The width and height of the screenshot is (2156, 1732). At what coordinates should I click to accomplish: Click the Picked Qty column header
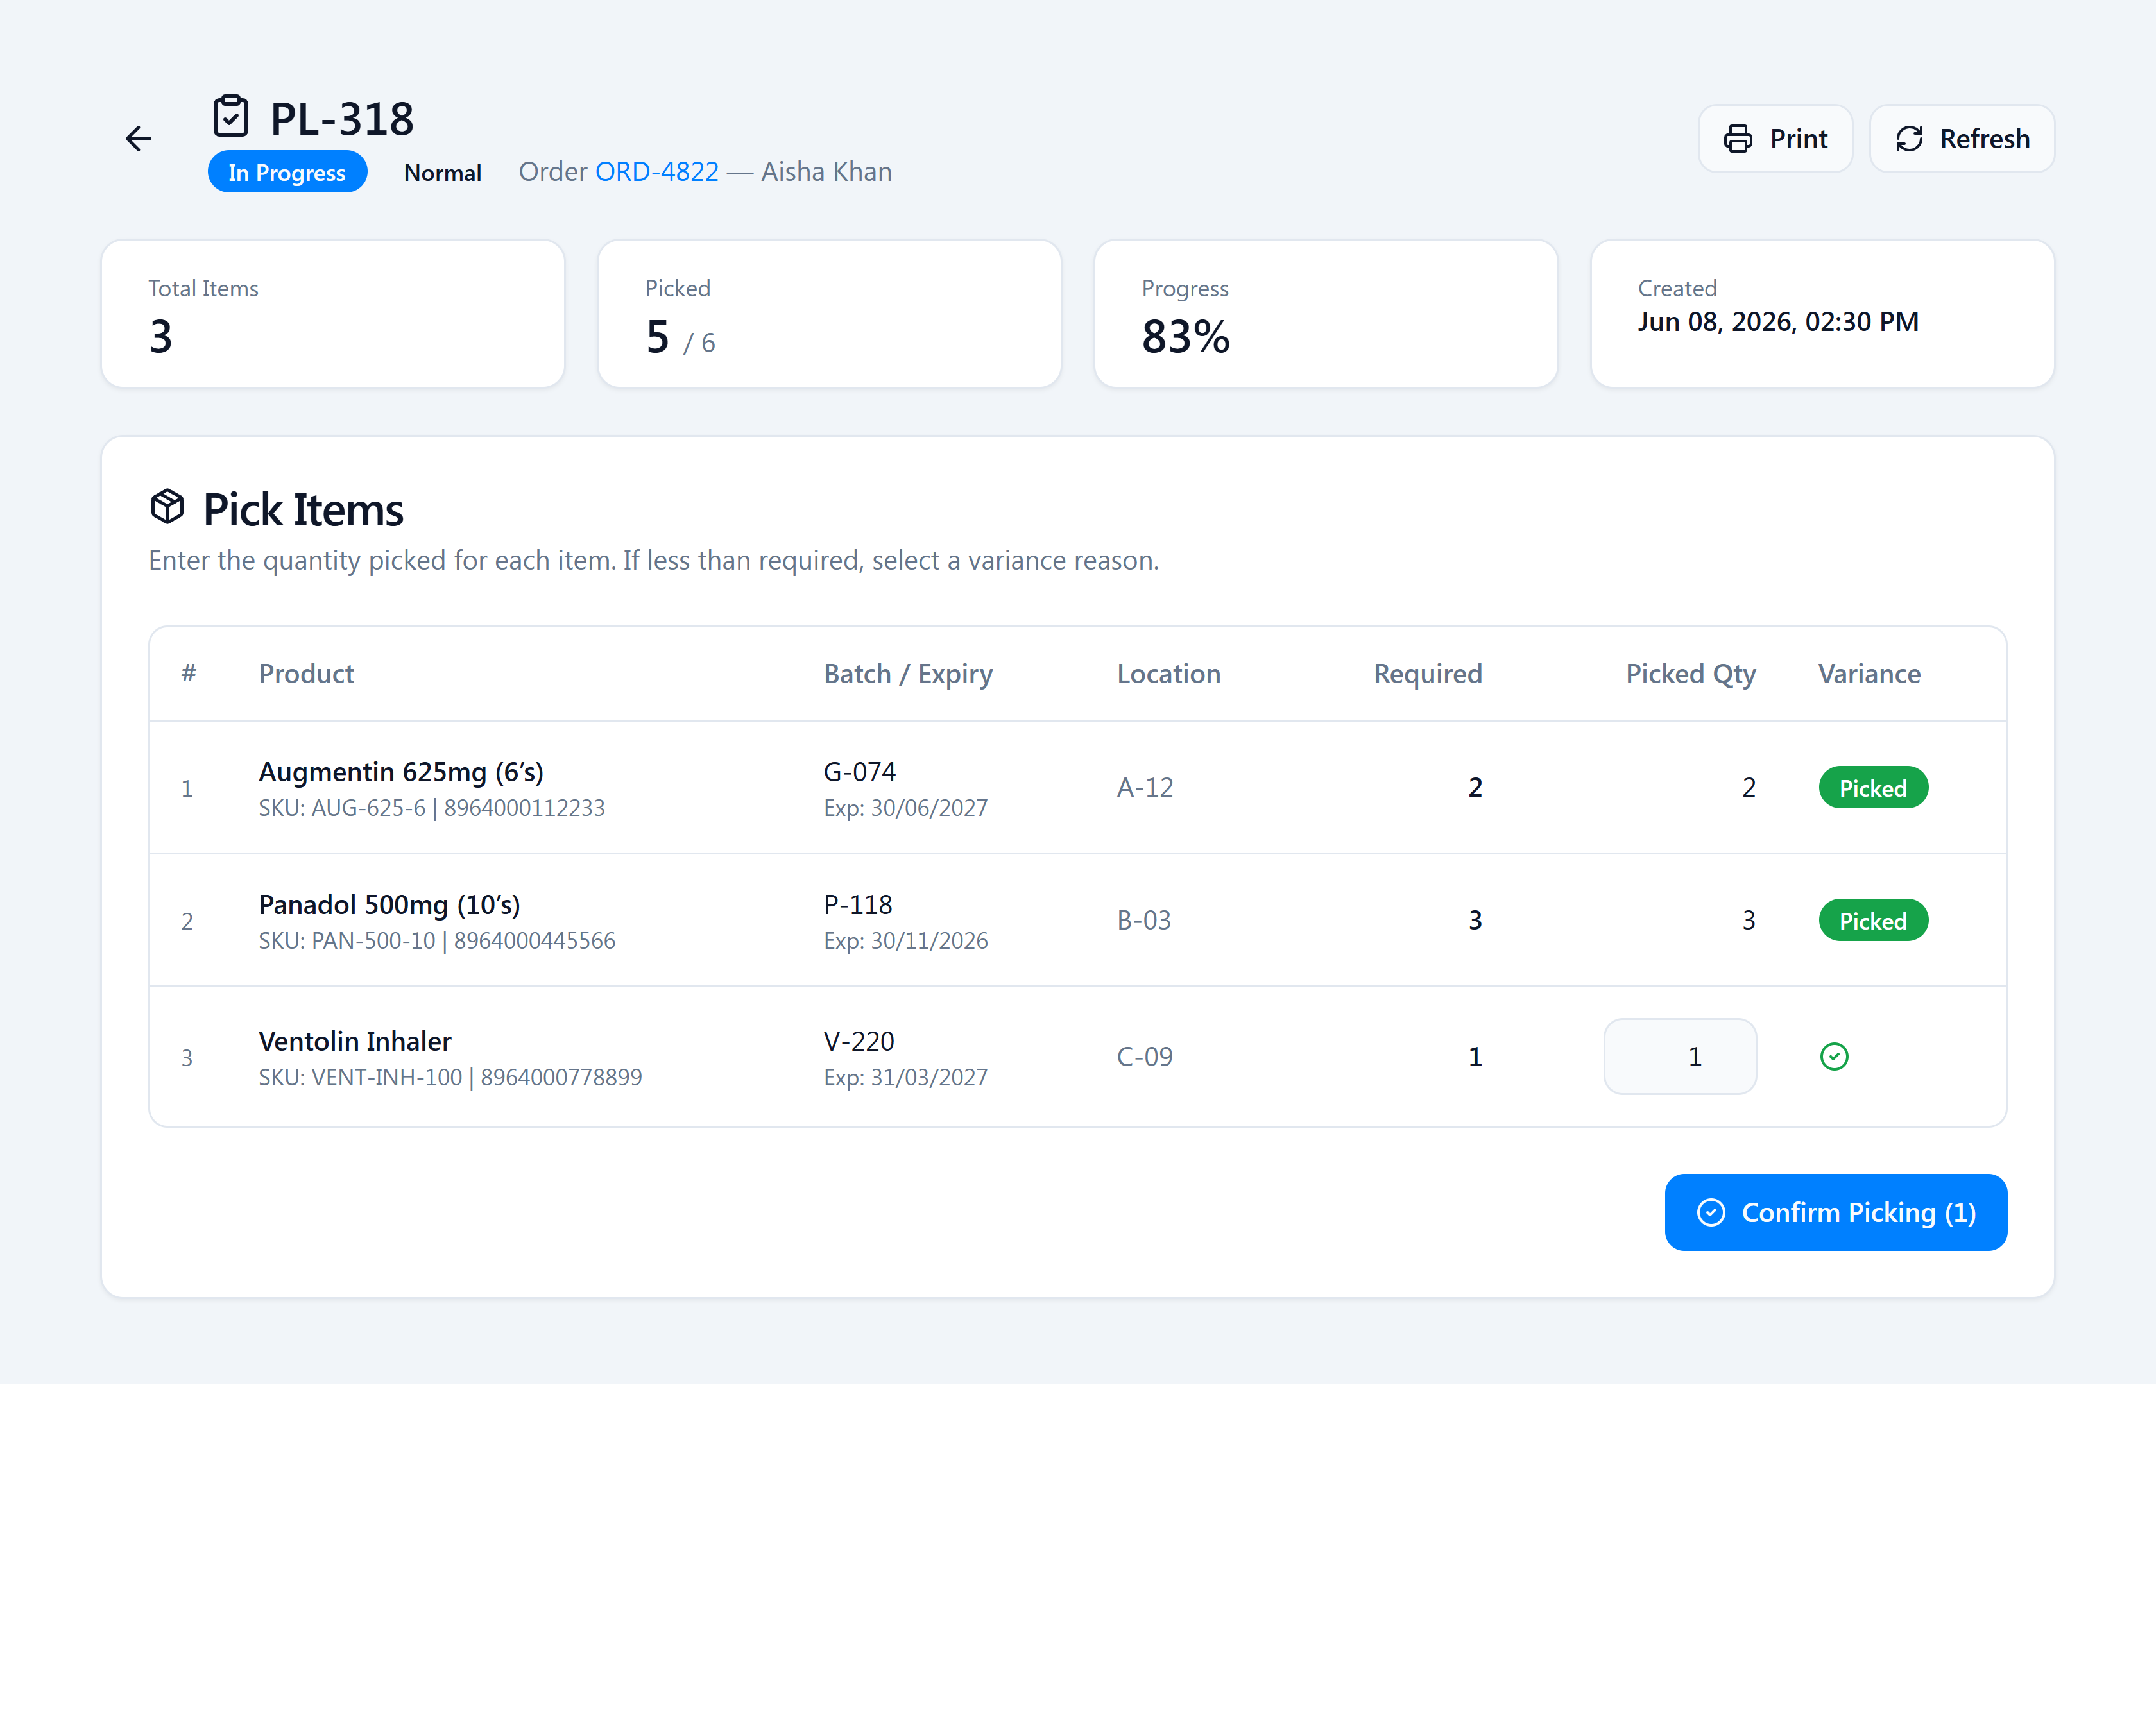tap(1690, 674)
